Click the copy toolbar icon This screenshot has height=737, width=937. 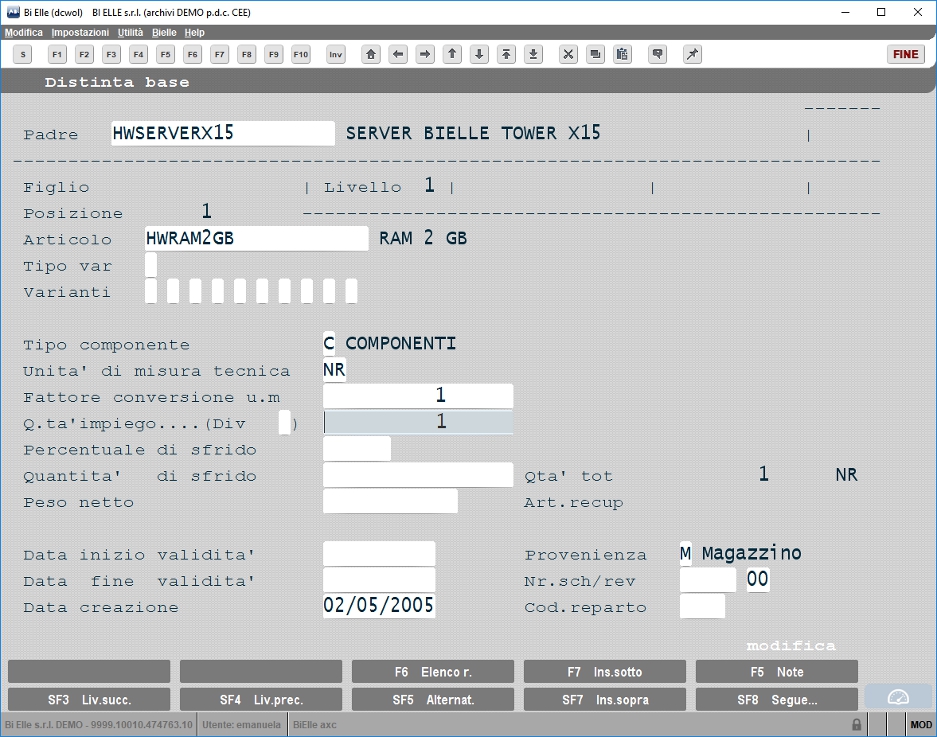[595, 54]
